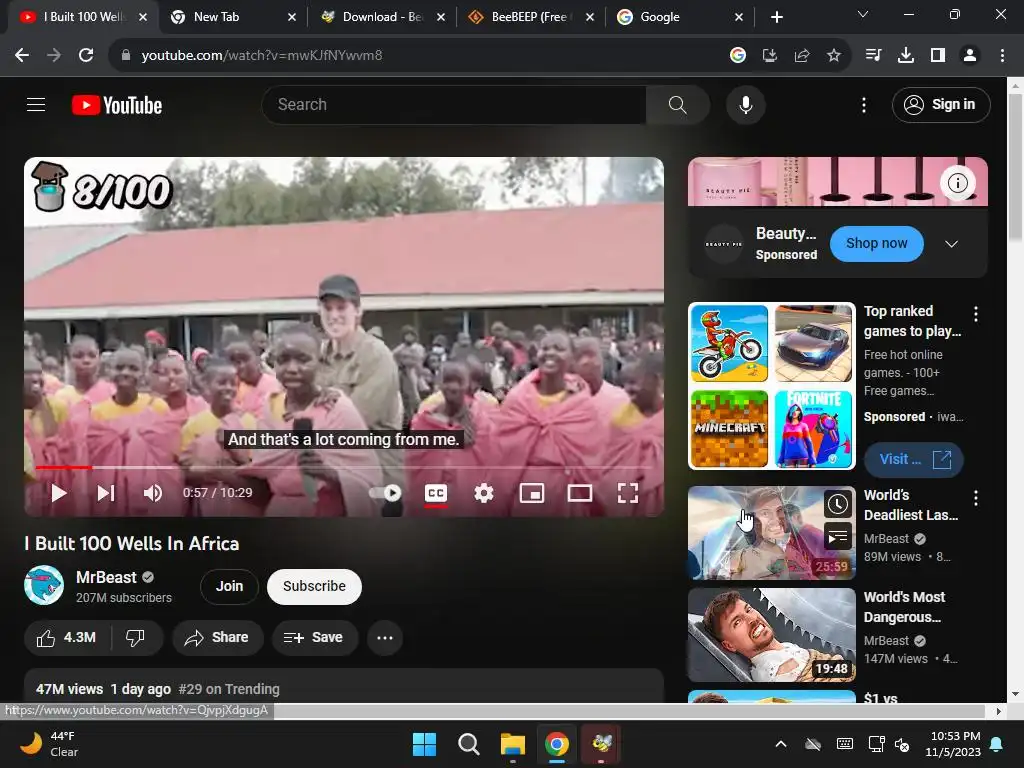Image resolution: width=1024 pixels, height=768 pixels.
Task: Dislike the video
Action: click(135, 637)
